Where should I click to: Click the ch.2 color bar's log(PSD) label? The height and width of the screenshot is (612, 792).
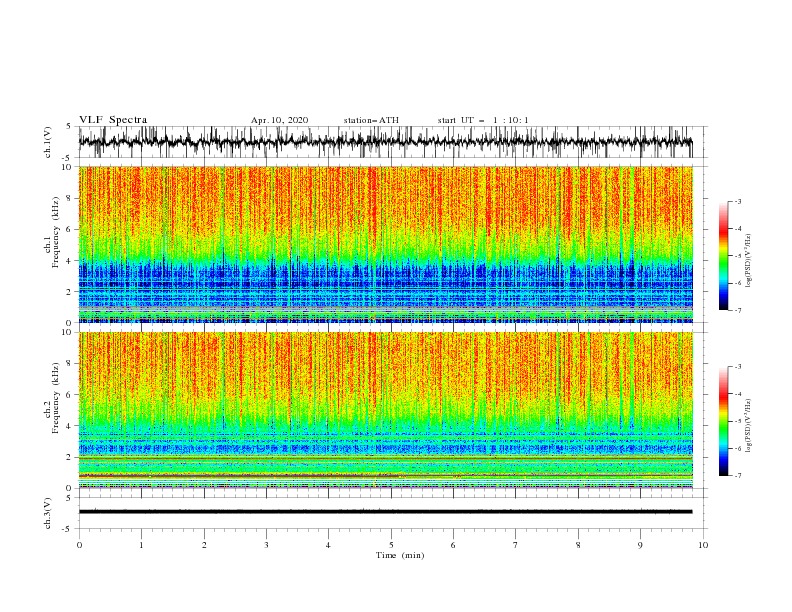click(749, 426)
